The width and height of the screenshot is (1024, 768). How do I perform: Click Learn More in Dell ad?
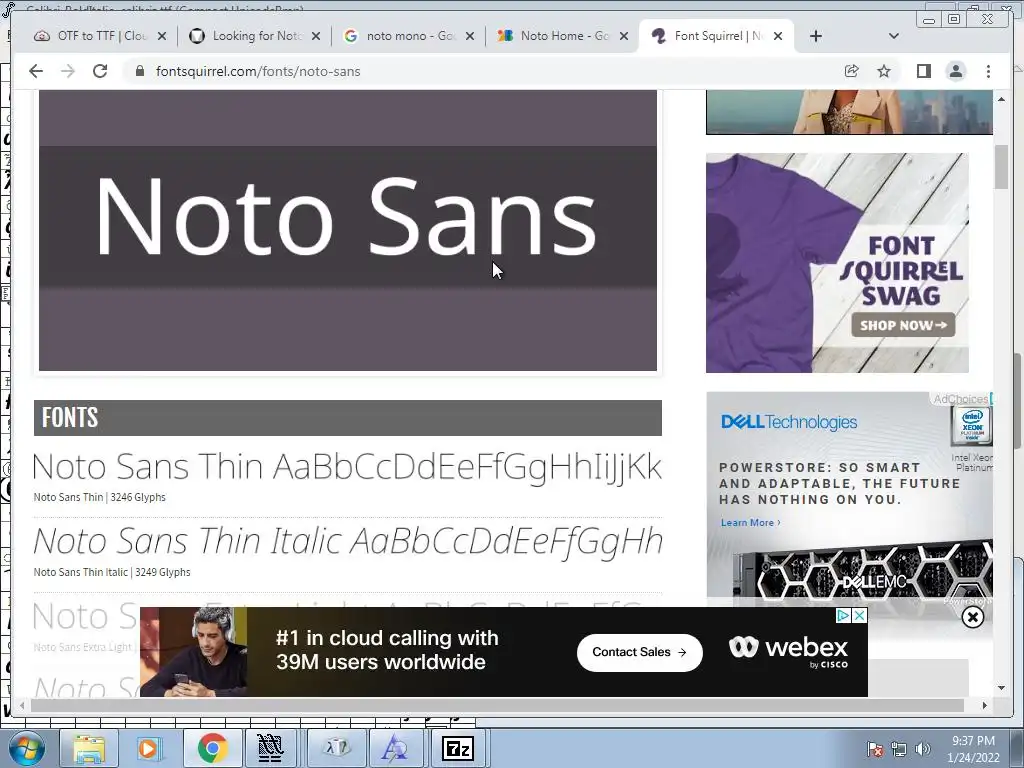(750, 522)
